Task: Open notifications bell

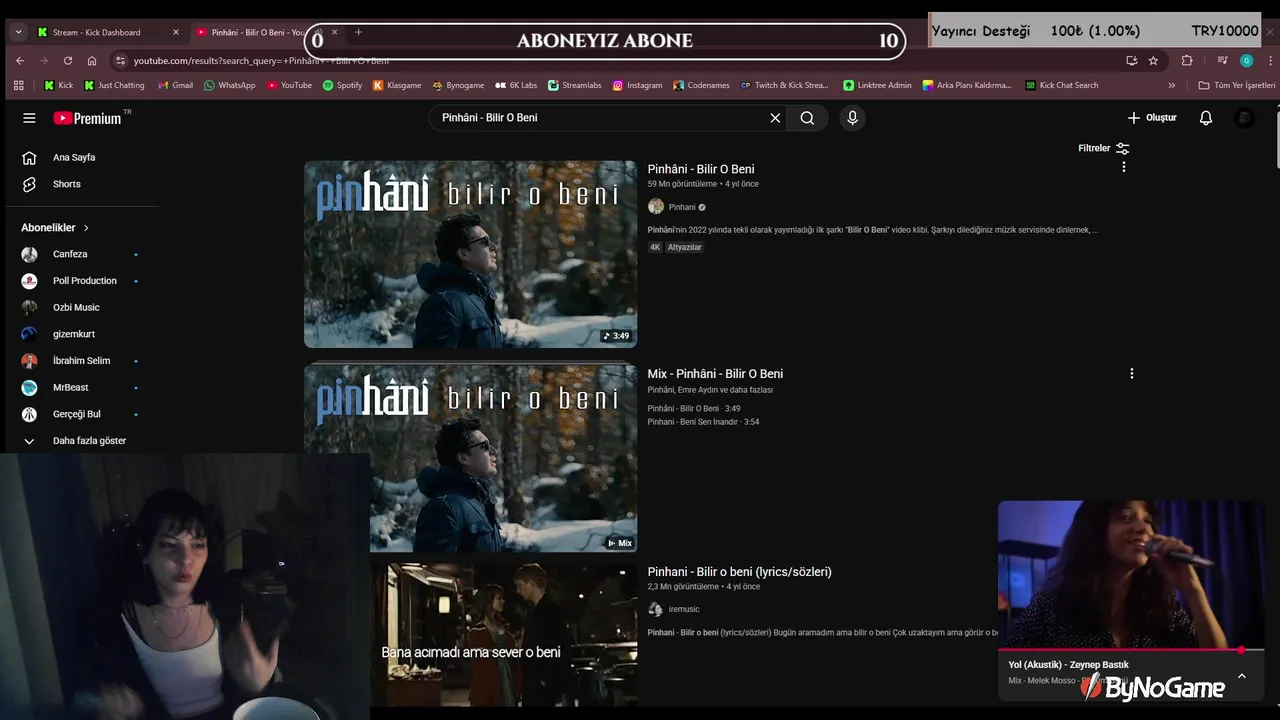Action: (x=1206, y=118)
